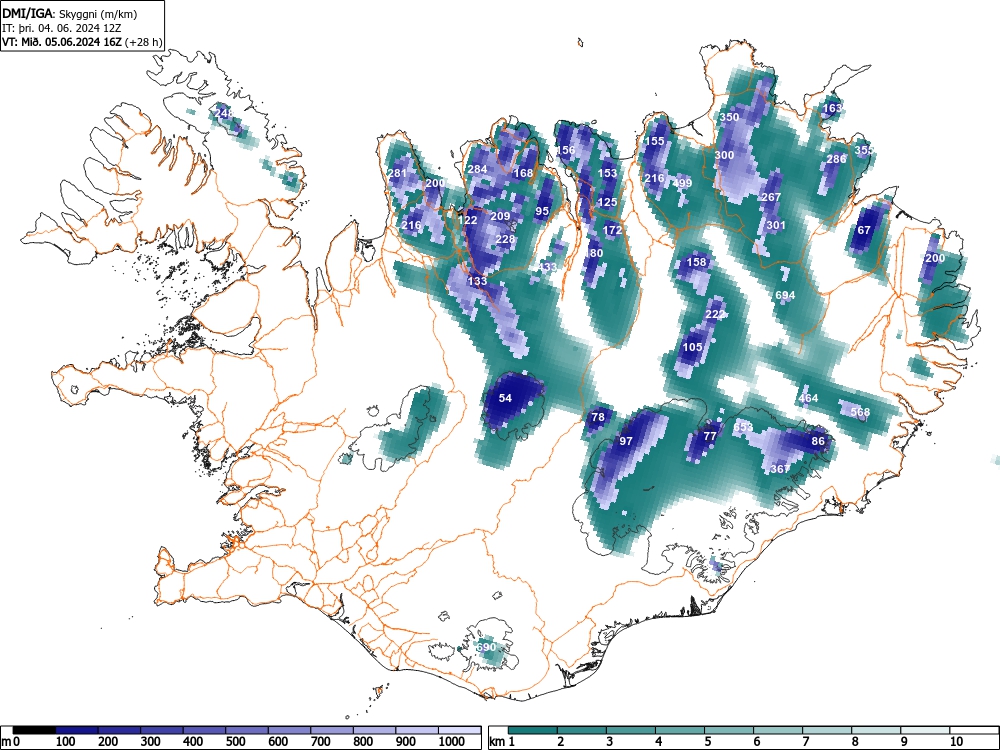Click the 78 value label
Screen dimensions: 1000x750
coord(598,417)
